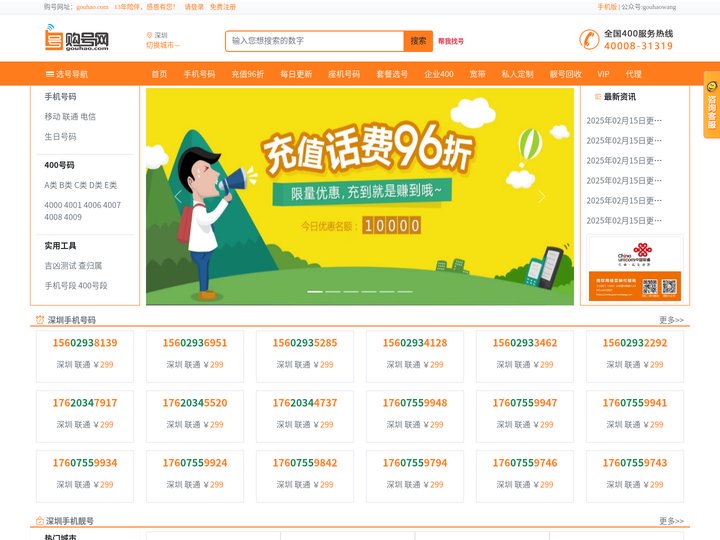Click 吉凶测试 查归属 in sidebar tools
Screen dimensions: 720x540
[x=73, y=265]
